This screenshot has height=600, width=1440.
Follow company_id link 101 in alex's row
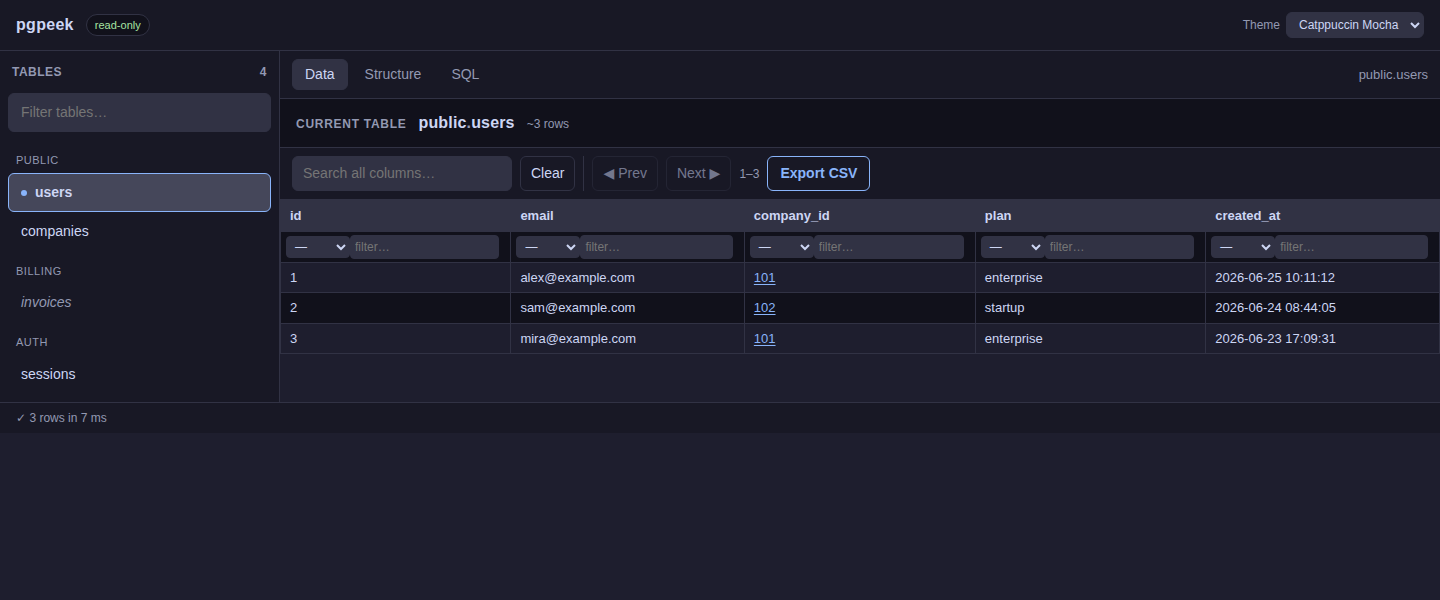[x=764, y=277]
